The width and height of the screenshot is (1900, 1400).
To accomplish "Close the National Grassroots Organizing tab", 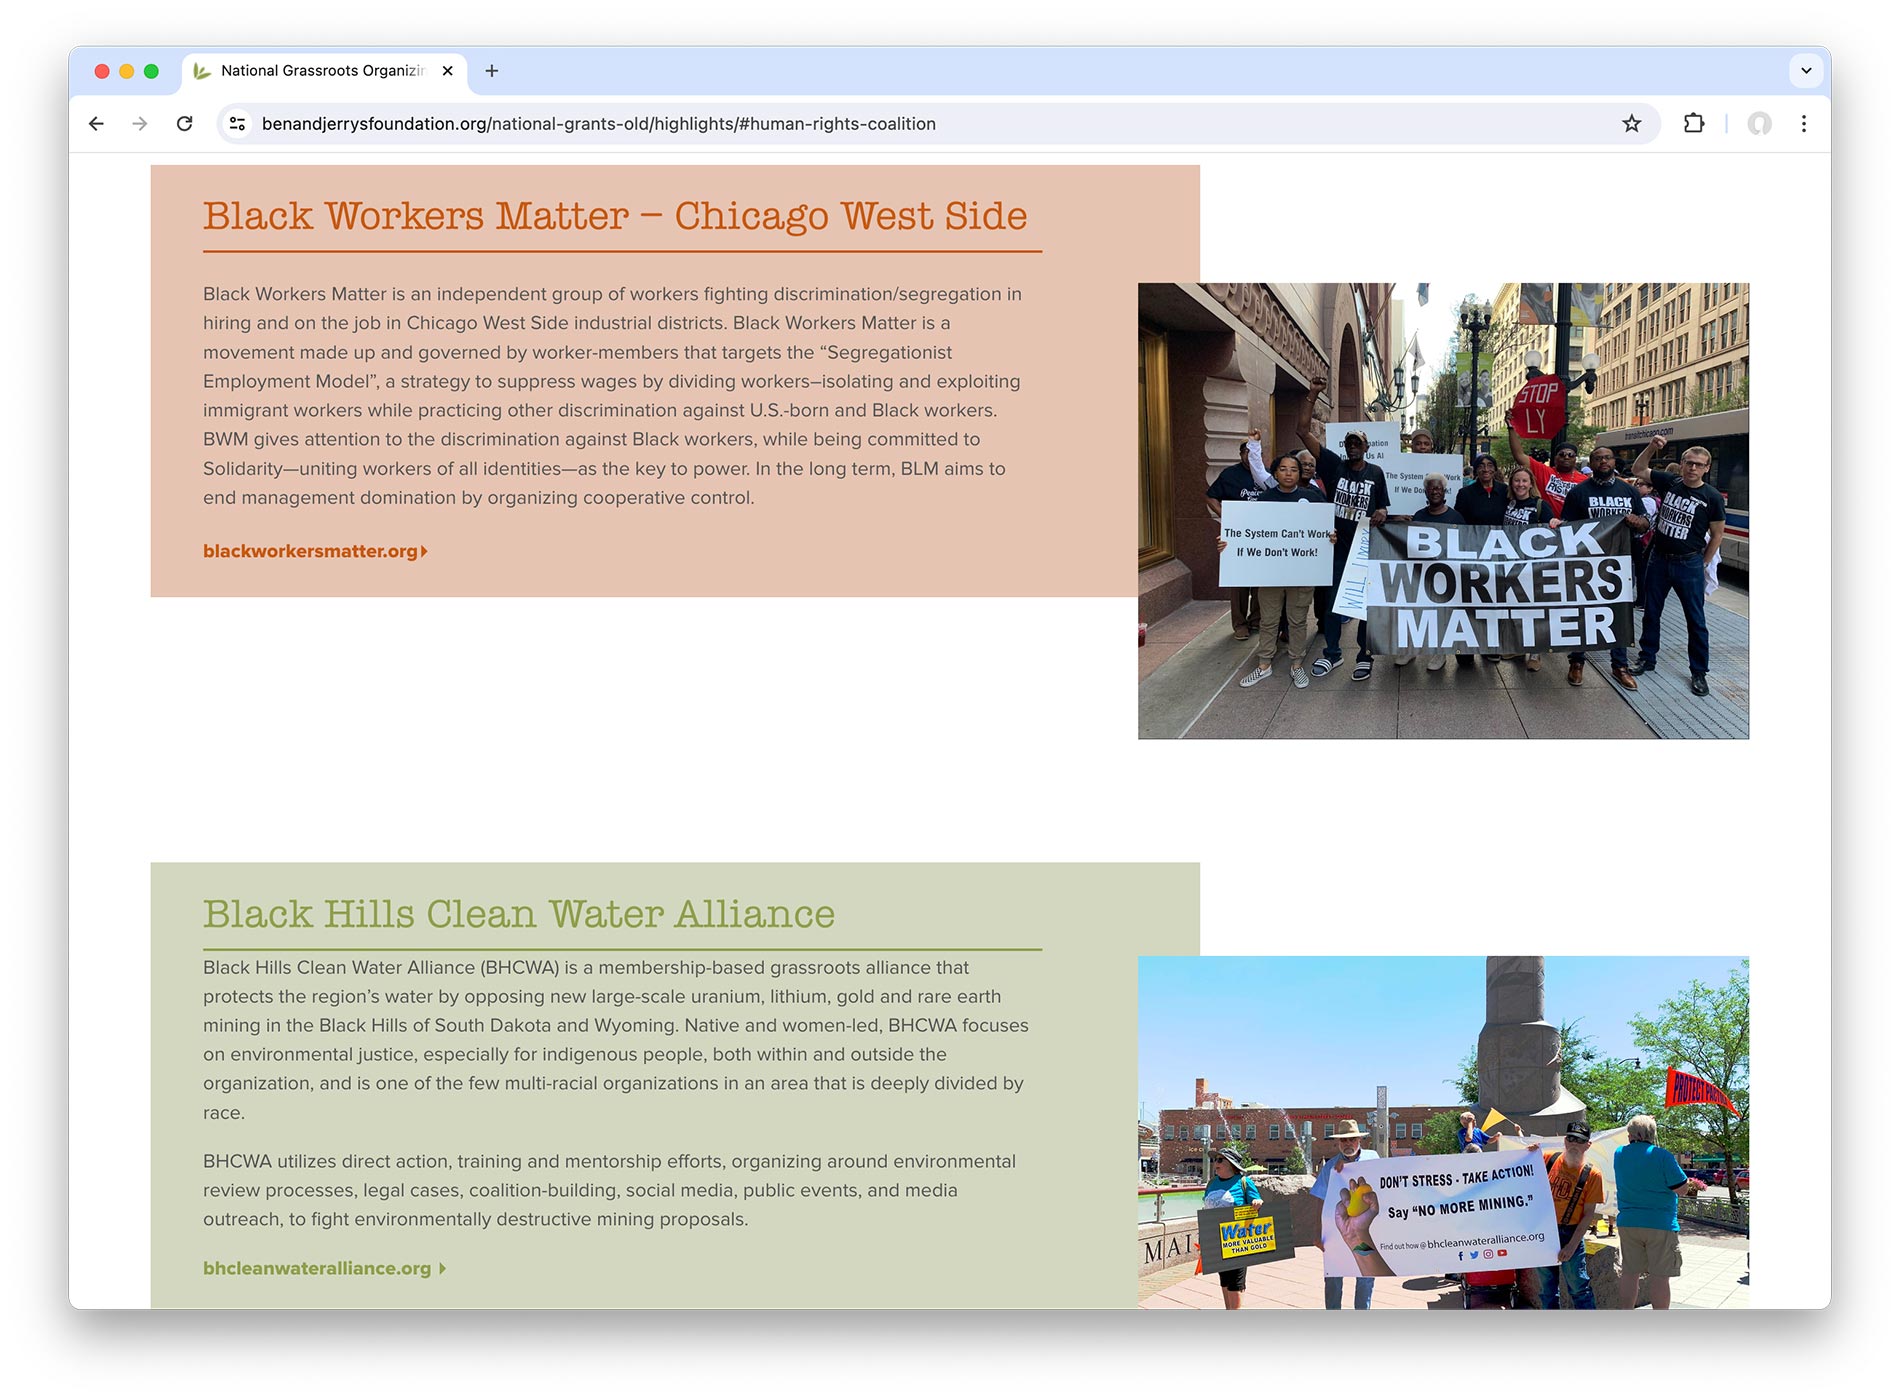I will coord(447,71).
